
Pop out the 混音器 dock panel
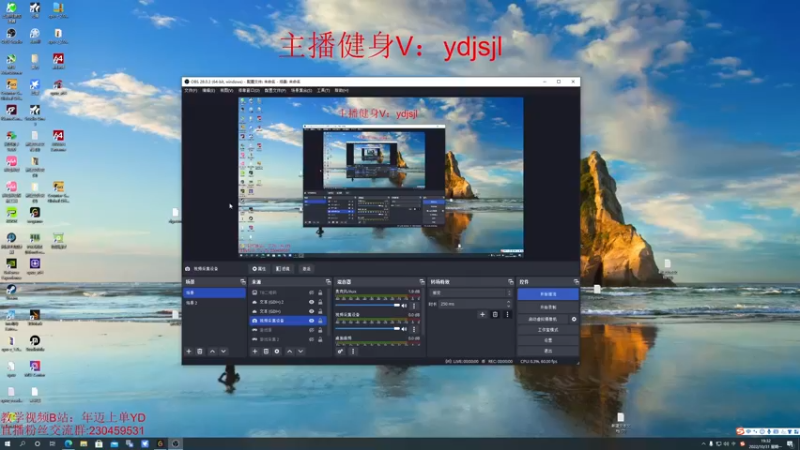(x=422, y=282)
